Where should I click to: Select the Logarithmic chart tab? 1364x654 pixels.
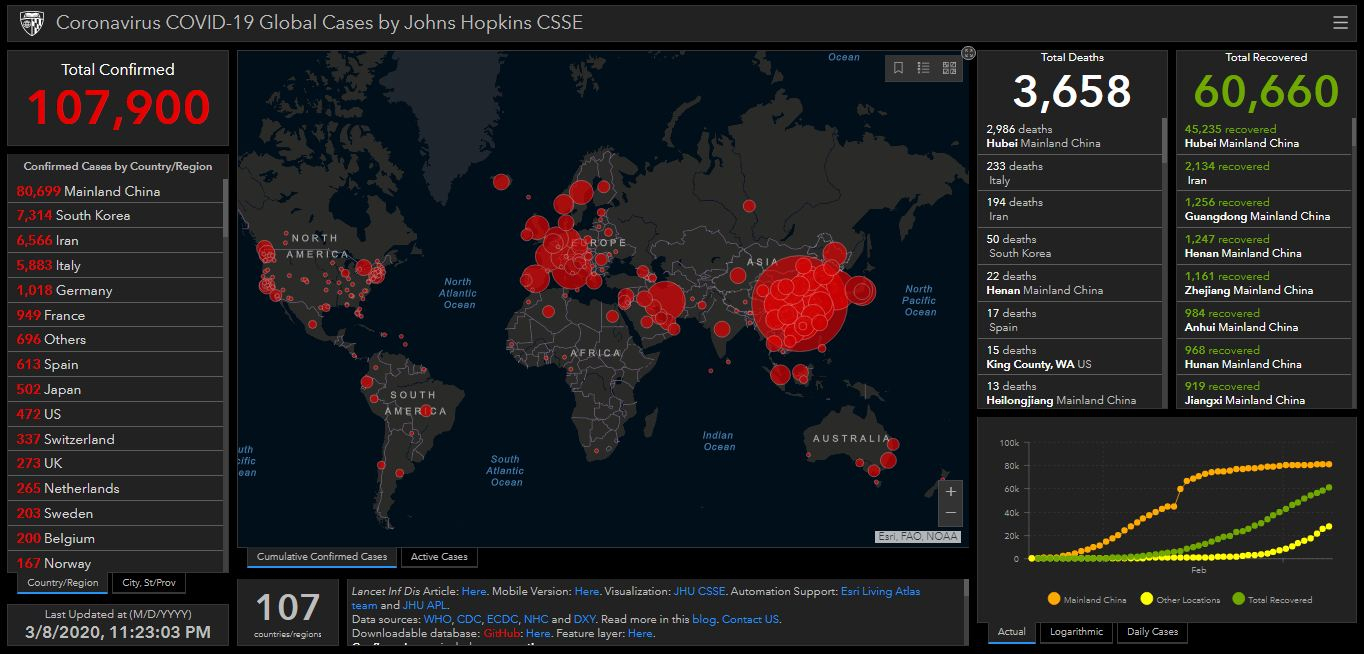click(1076, 632)
